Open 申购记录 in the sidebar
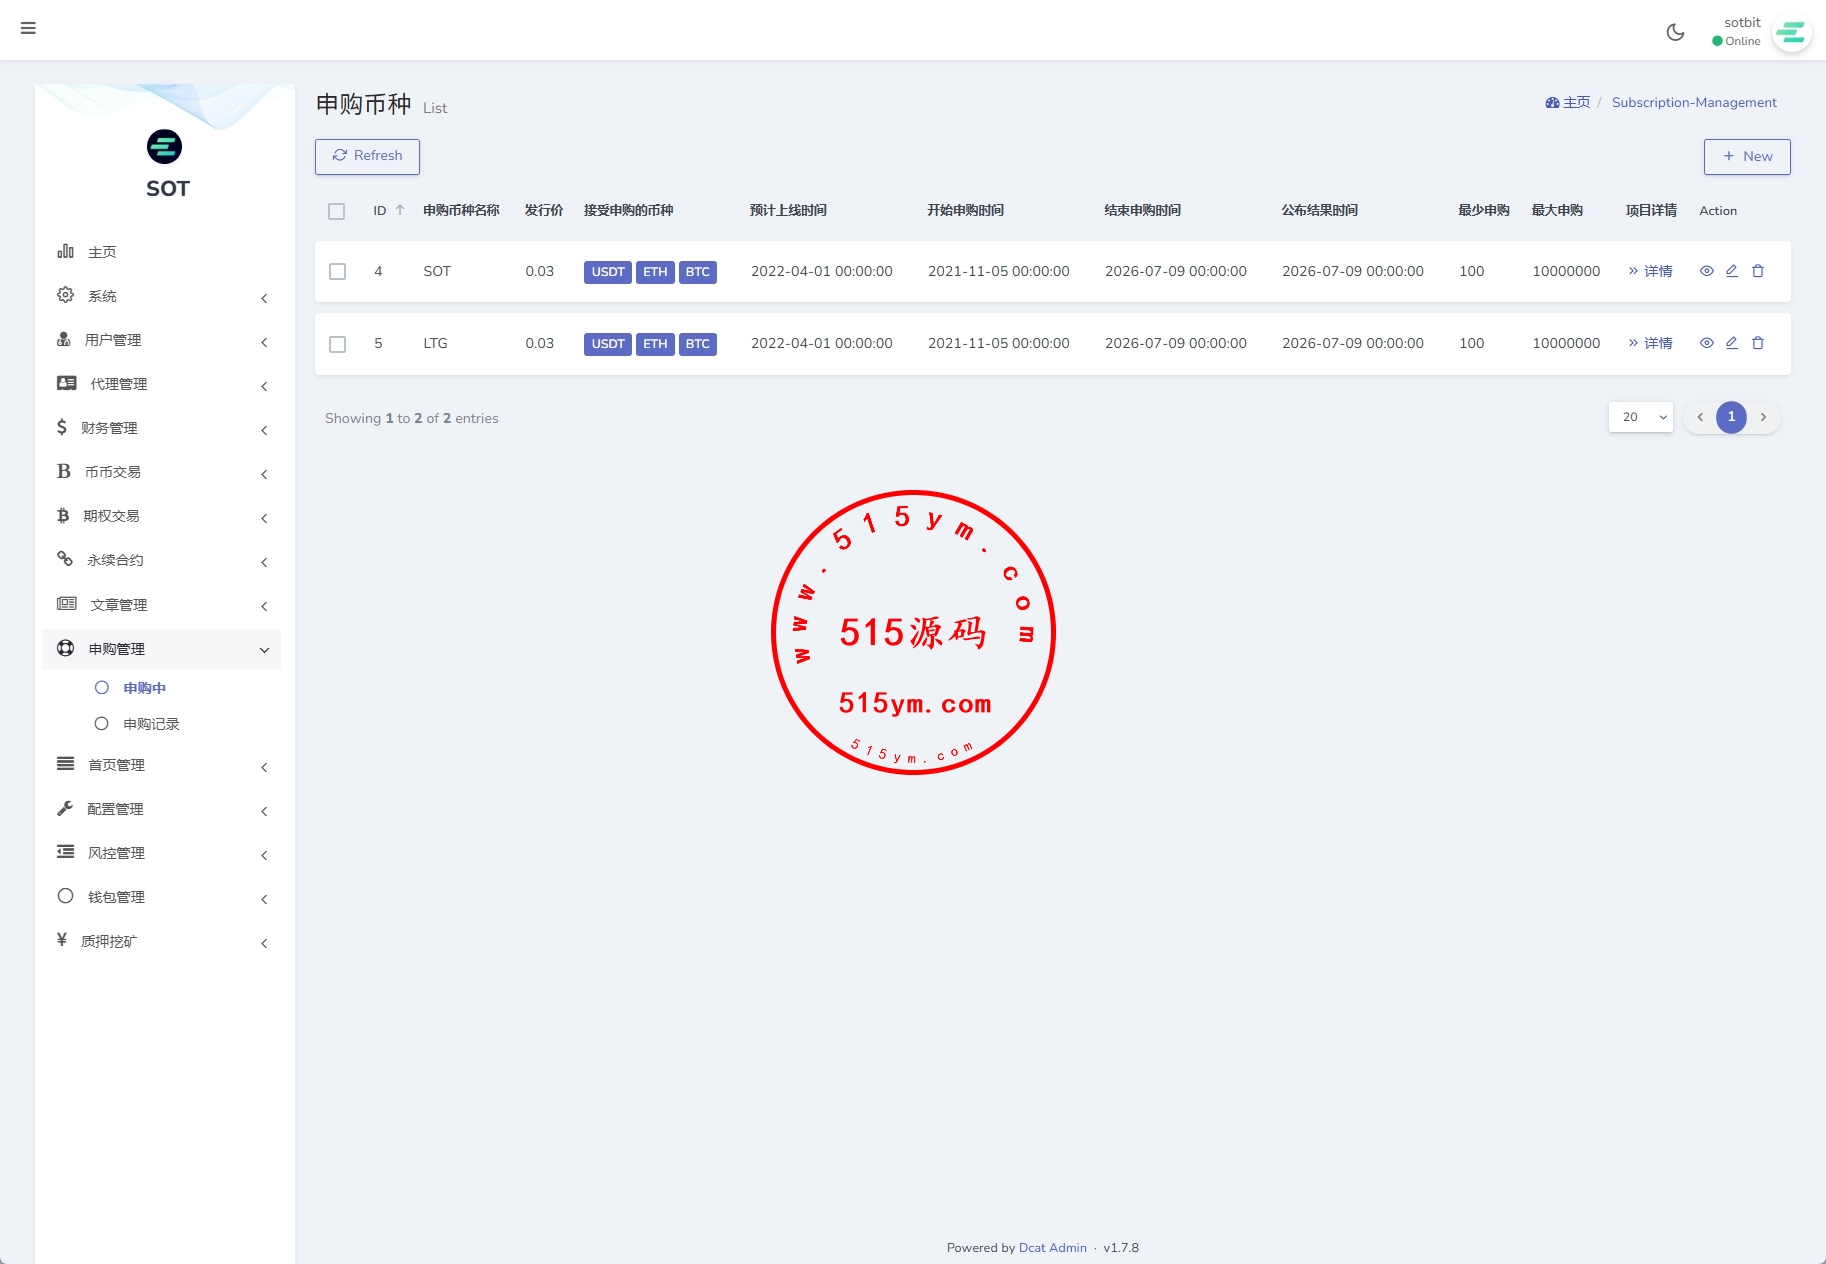This screenshot has width=1826, height=1264. click(x=151, y=724)
